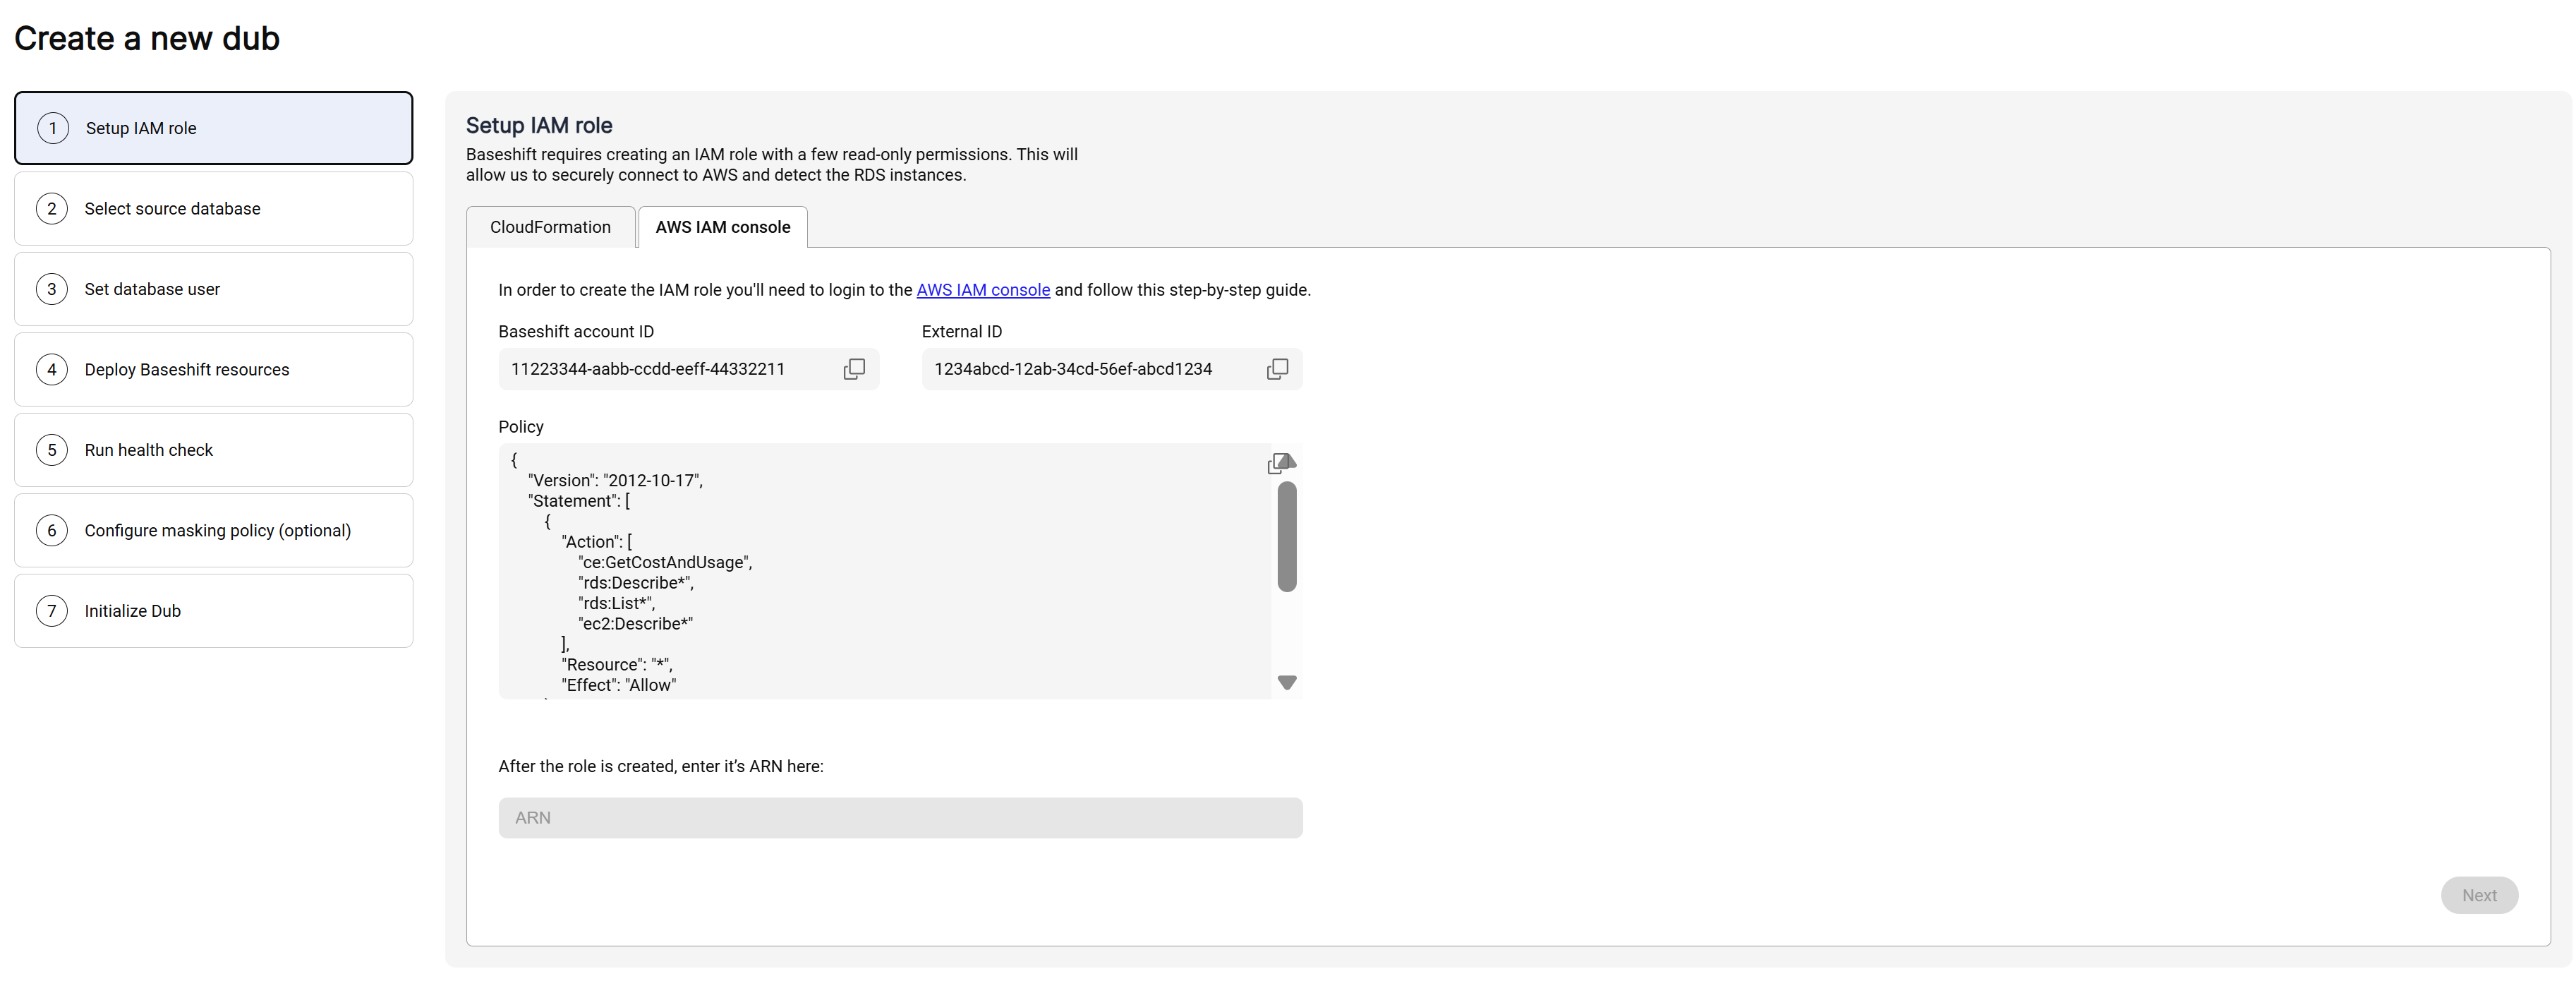Screen dimensions: 2576x993
Task: Click the step 2 number circle
Action: coord(52,209)
